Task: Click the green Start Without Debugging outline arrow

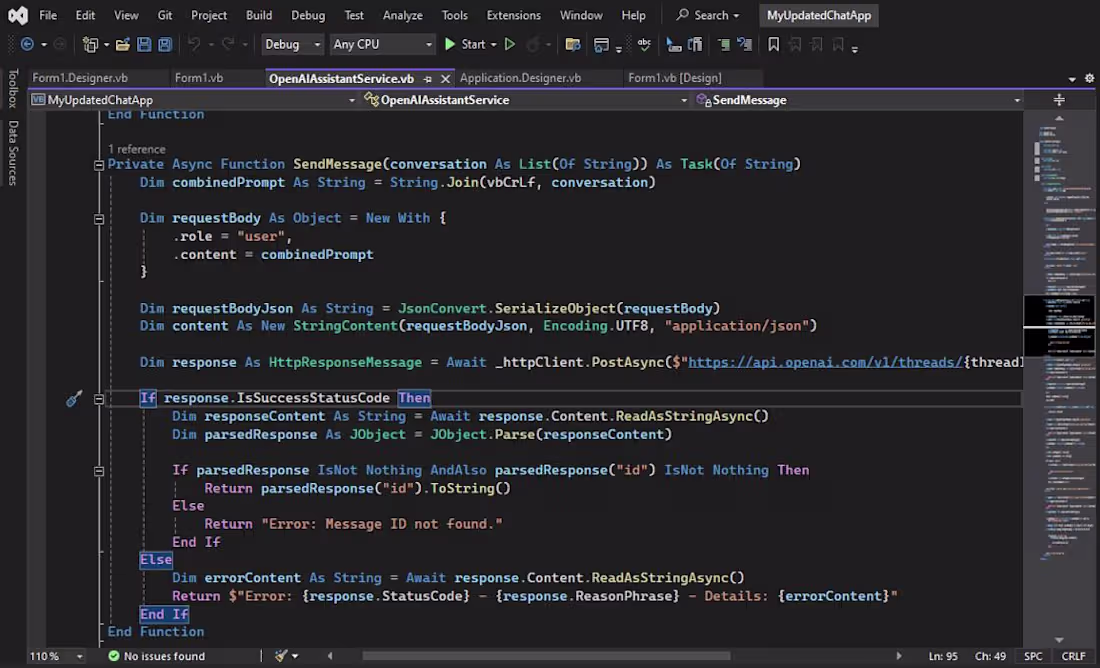Action: [x=510, y=44]
